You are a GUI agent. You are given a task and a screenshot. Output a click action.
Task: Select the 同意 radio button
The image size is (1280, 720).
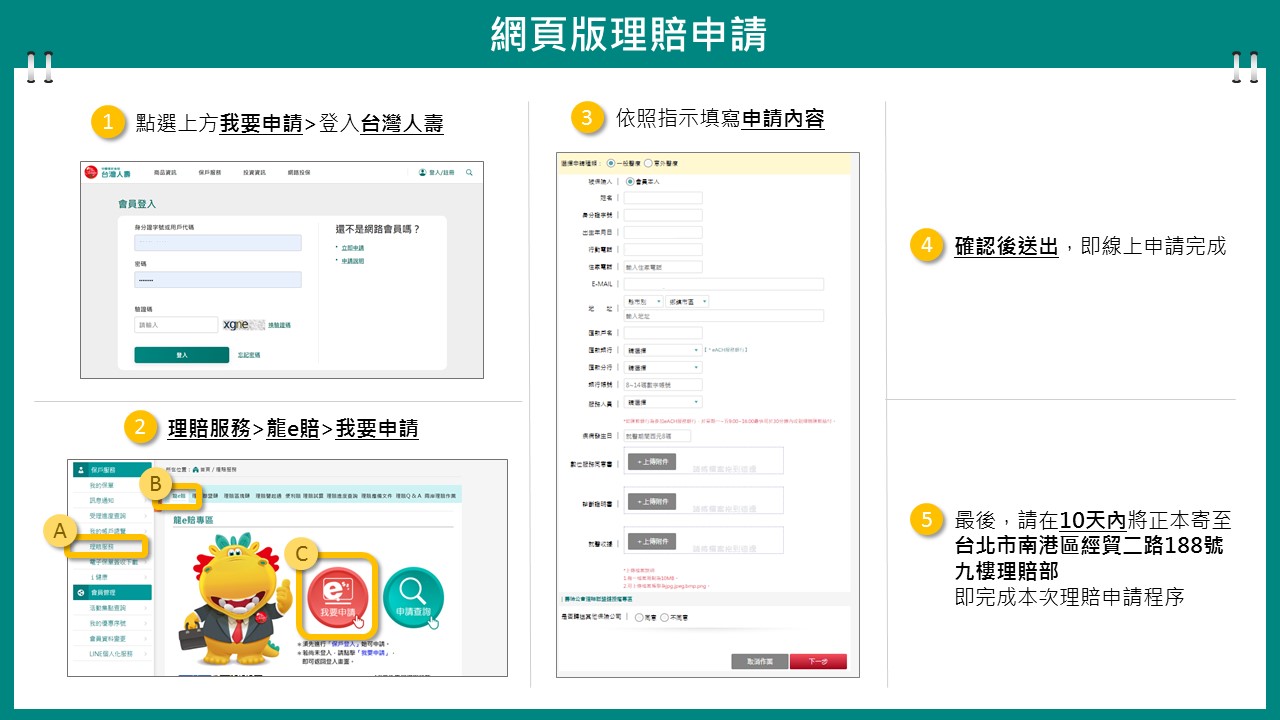639,618
